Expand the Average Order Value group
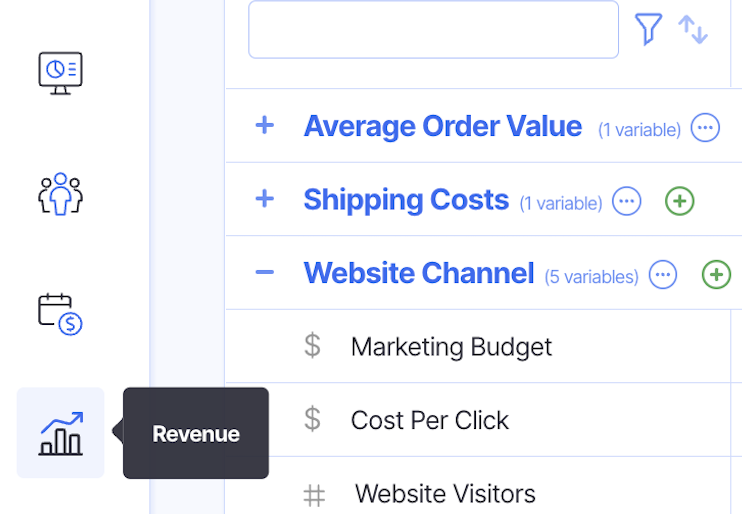This screenshot has height=514, width=742. 264,126
